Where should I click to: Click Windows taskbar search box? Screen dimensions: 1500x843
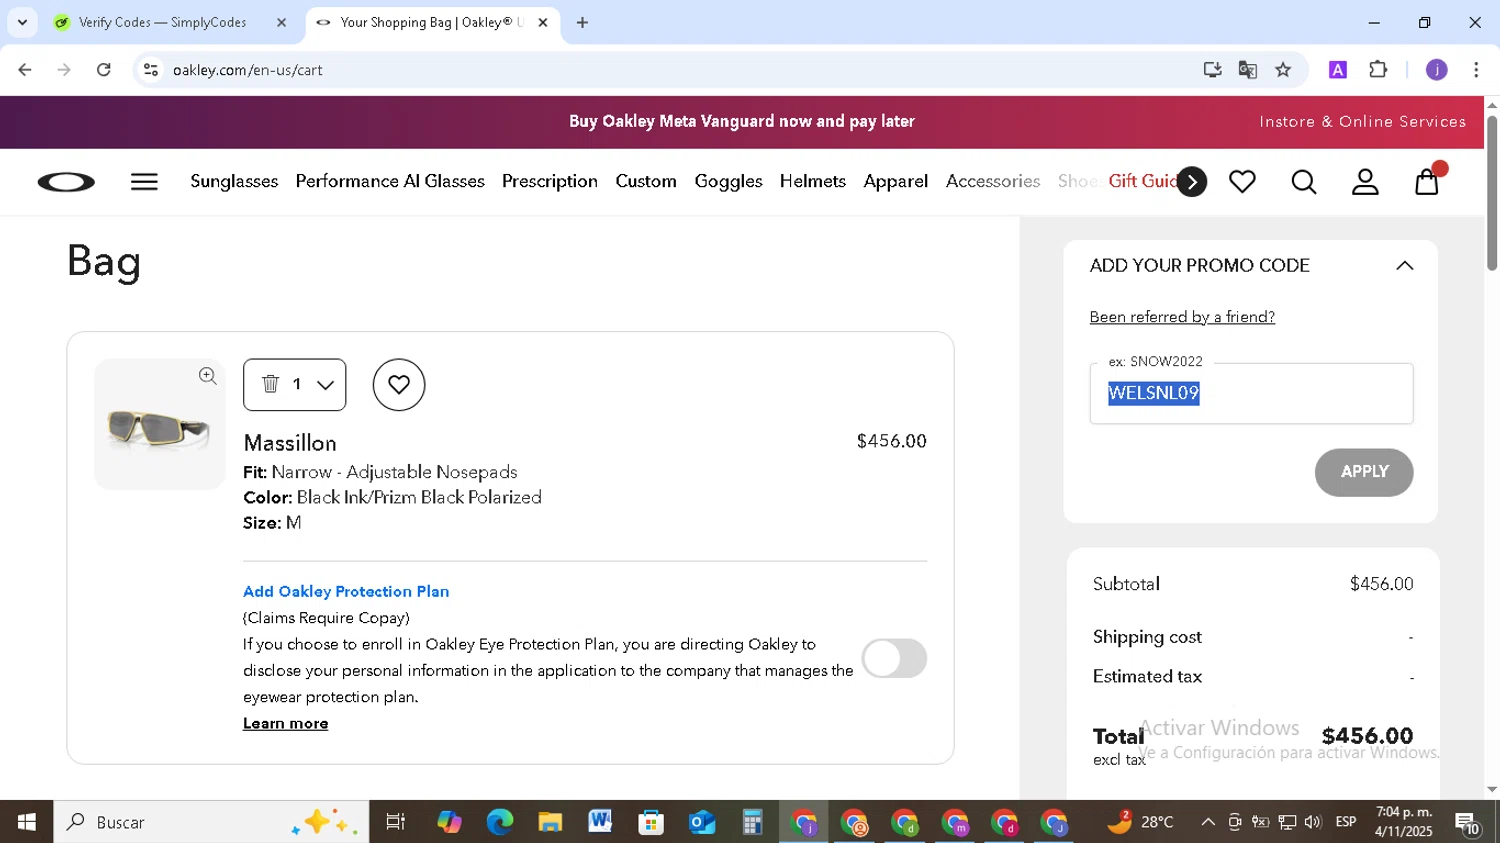211,822
